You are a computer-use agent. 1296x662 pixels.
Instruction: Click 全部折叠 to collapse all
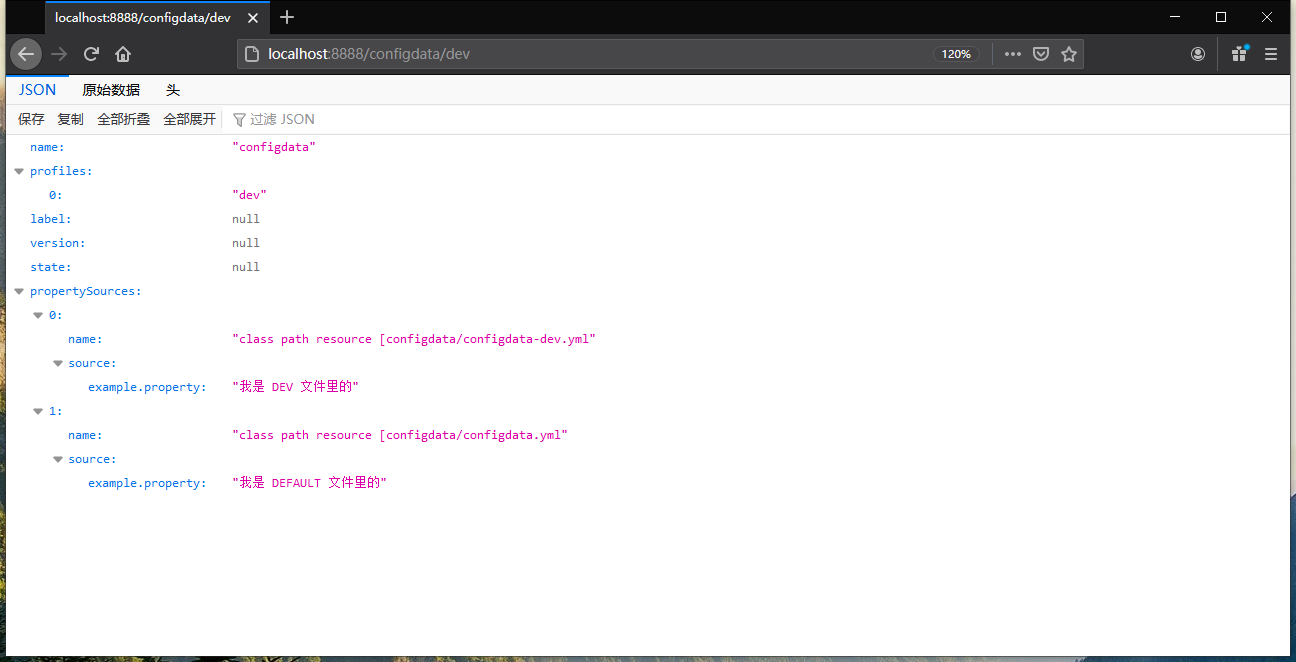pyautogui.click(x=123, y=119)
